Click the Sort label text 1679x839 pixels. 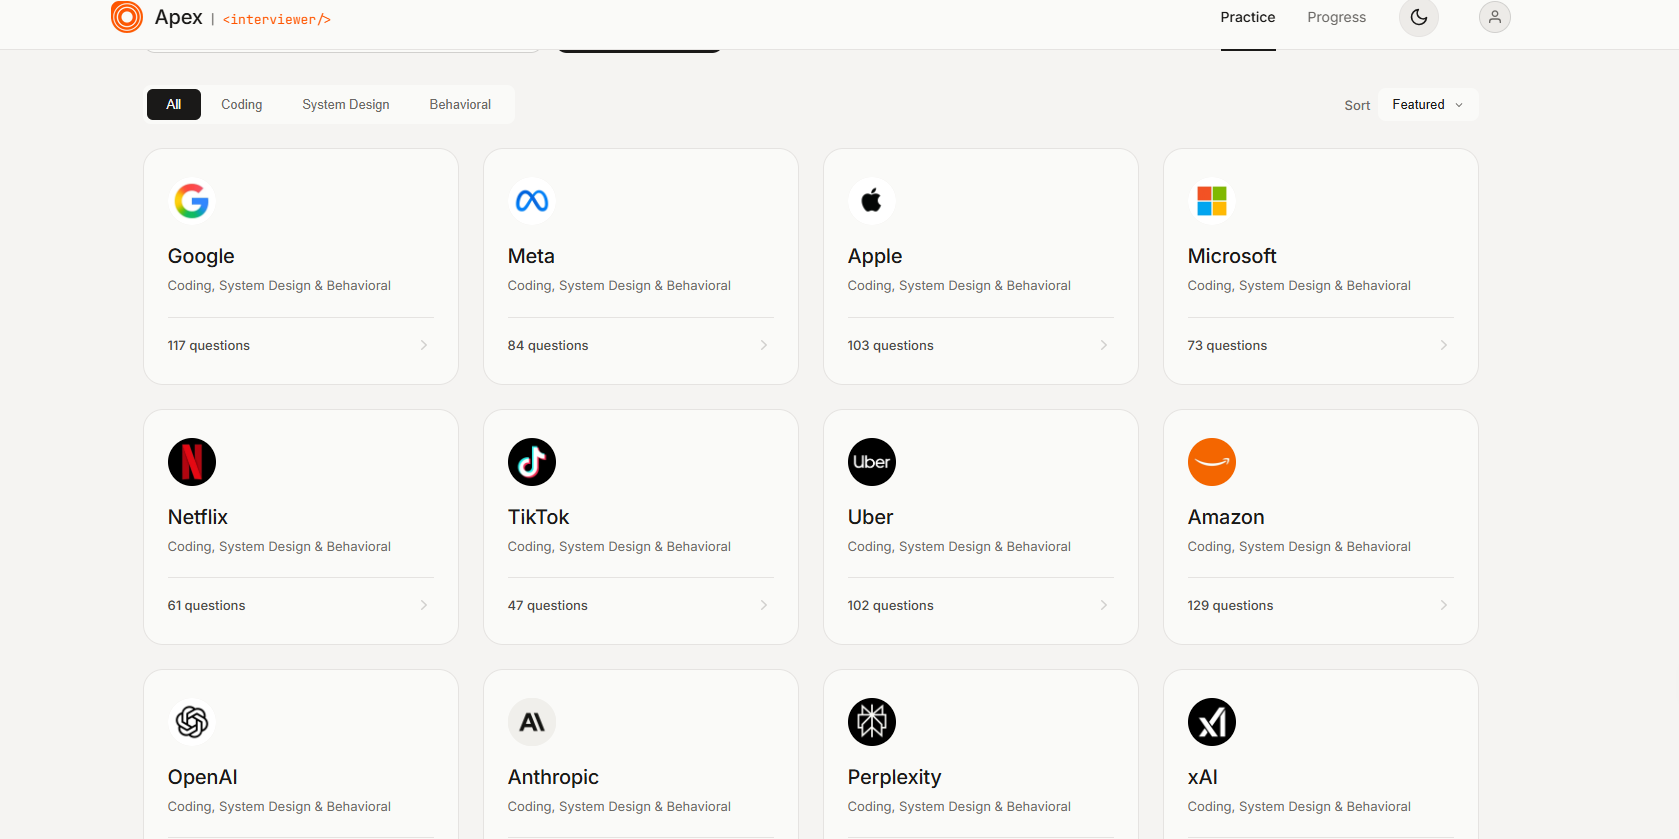point(1357,105)
